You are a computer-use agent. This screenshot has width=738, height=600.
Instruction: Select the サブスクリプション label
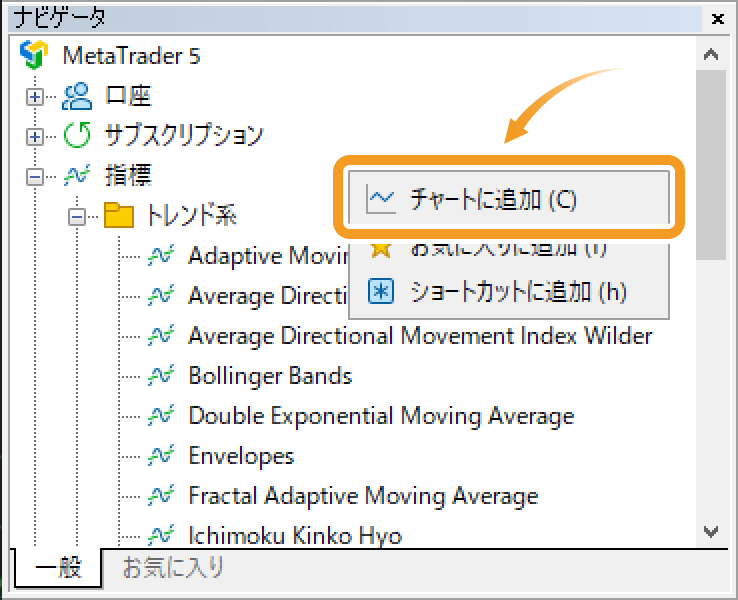point(184,135)
